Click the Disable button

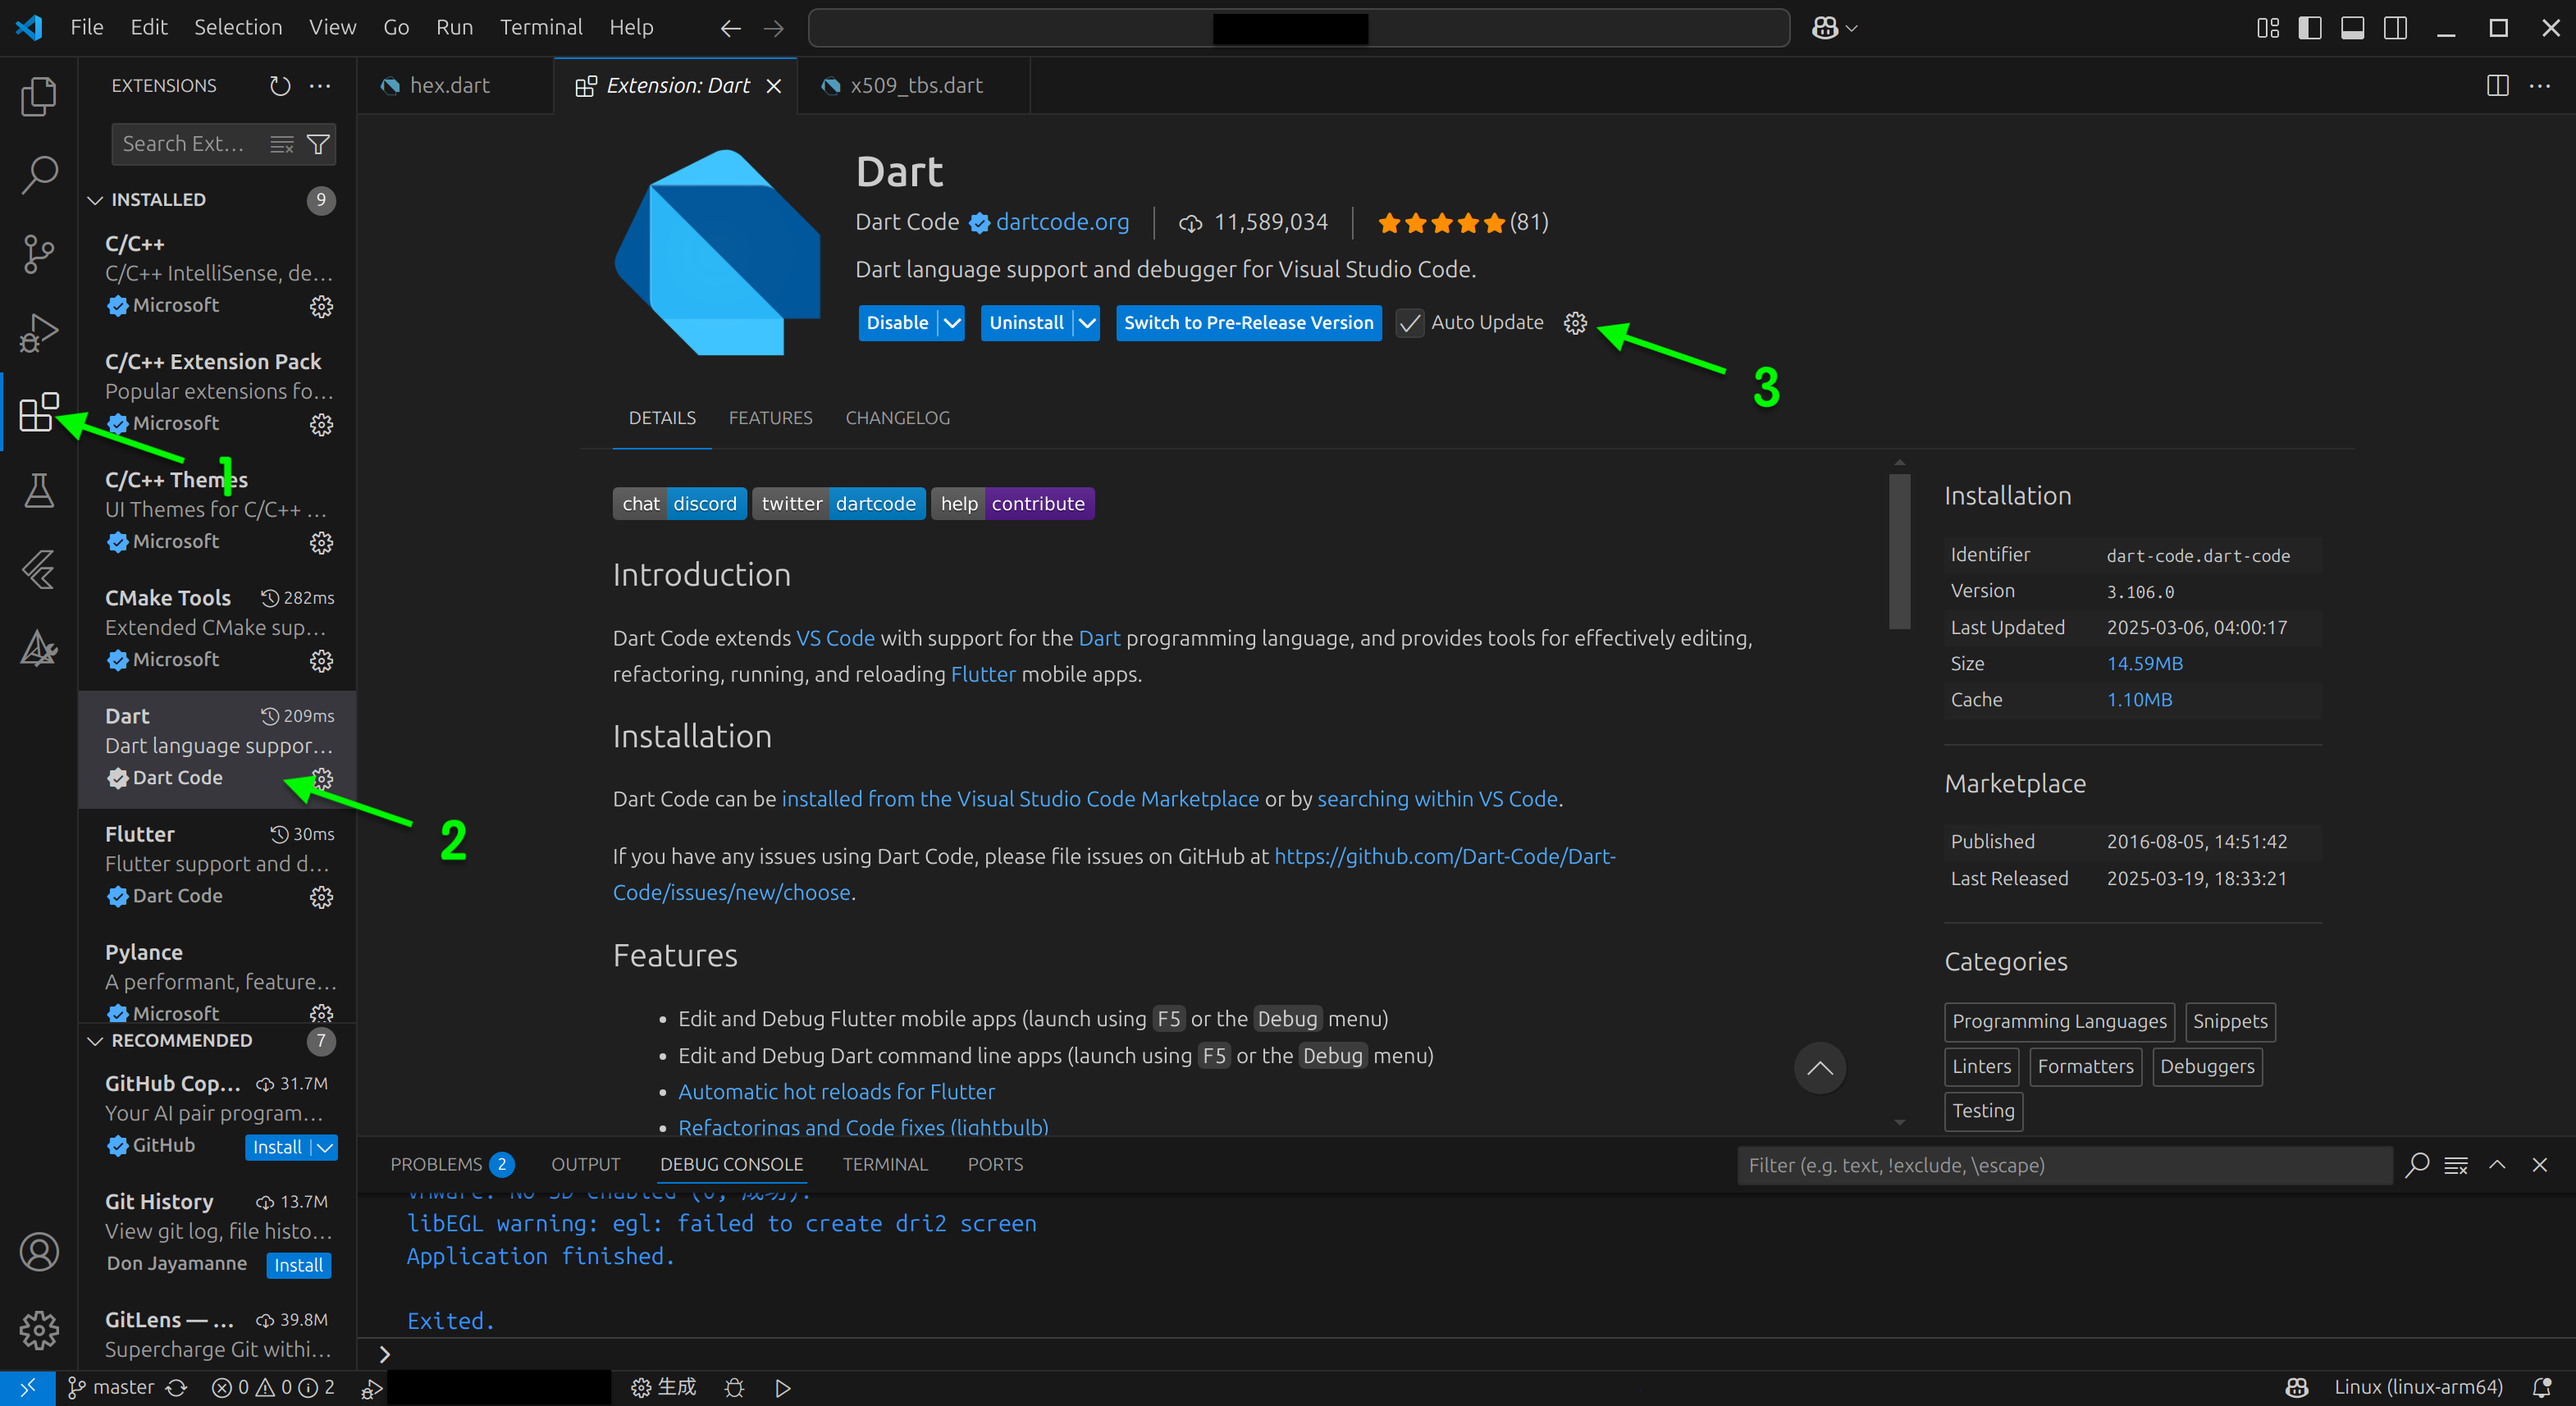click(x=897, y=323)
